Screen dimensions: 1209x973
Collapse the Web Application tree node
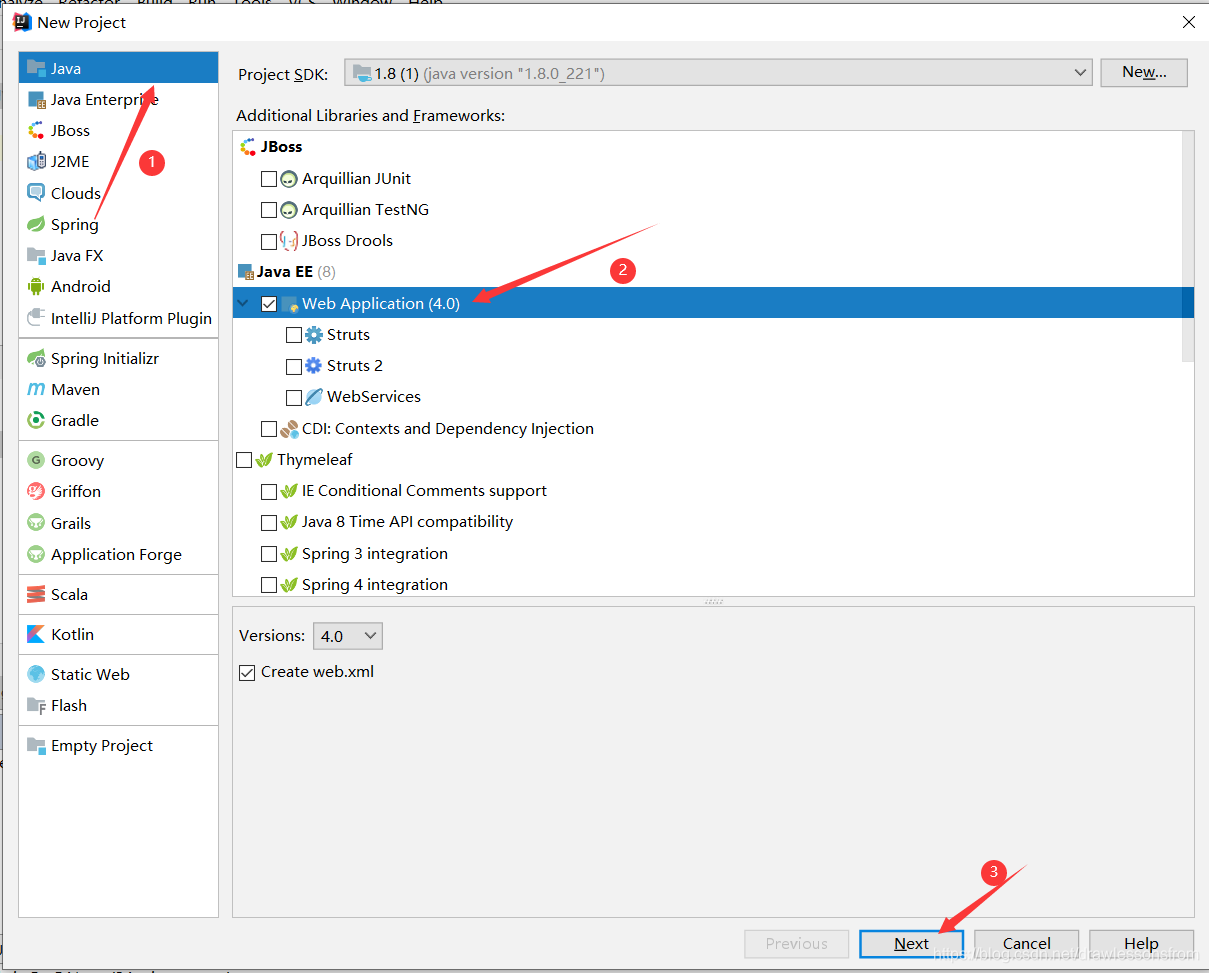(x=244, y=303)
